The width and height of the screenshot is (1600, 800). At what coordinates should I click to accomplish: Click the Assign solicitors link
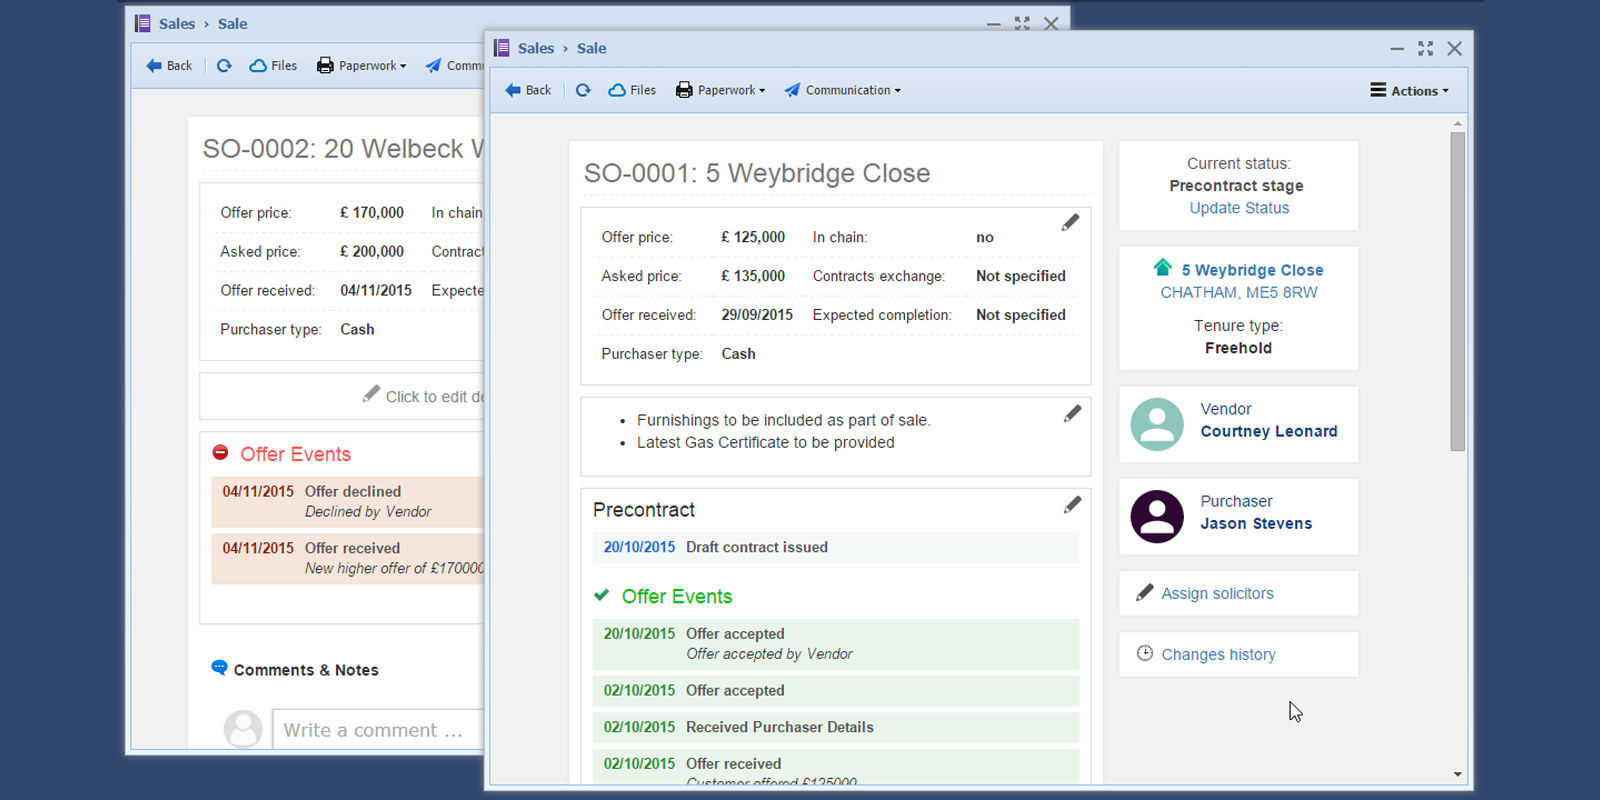coord(1217,593)
